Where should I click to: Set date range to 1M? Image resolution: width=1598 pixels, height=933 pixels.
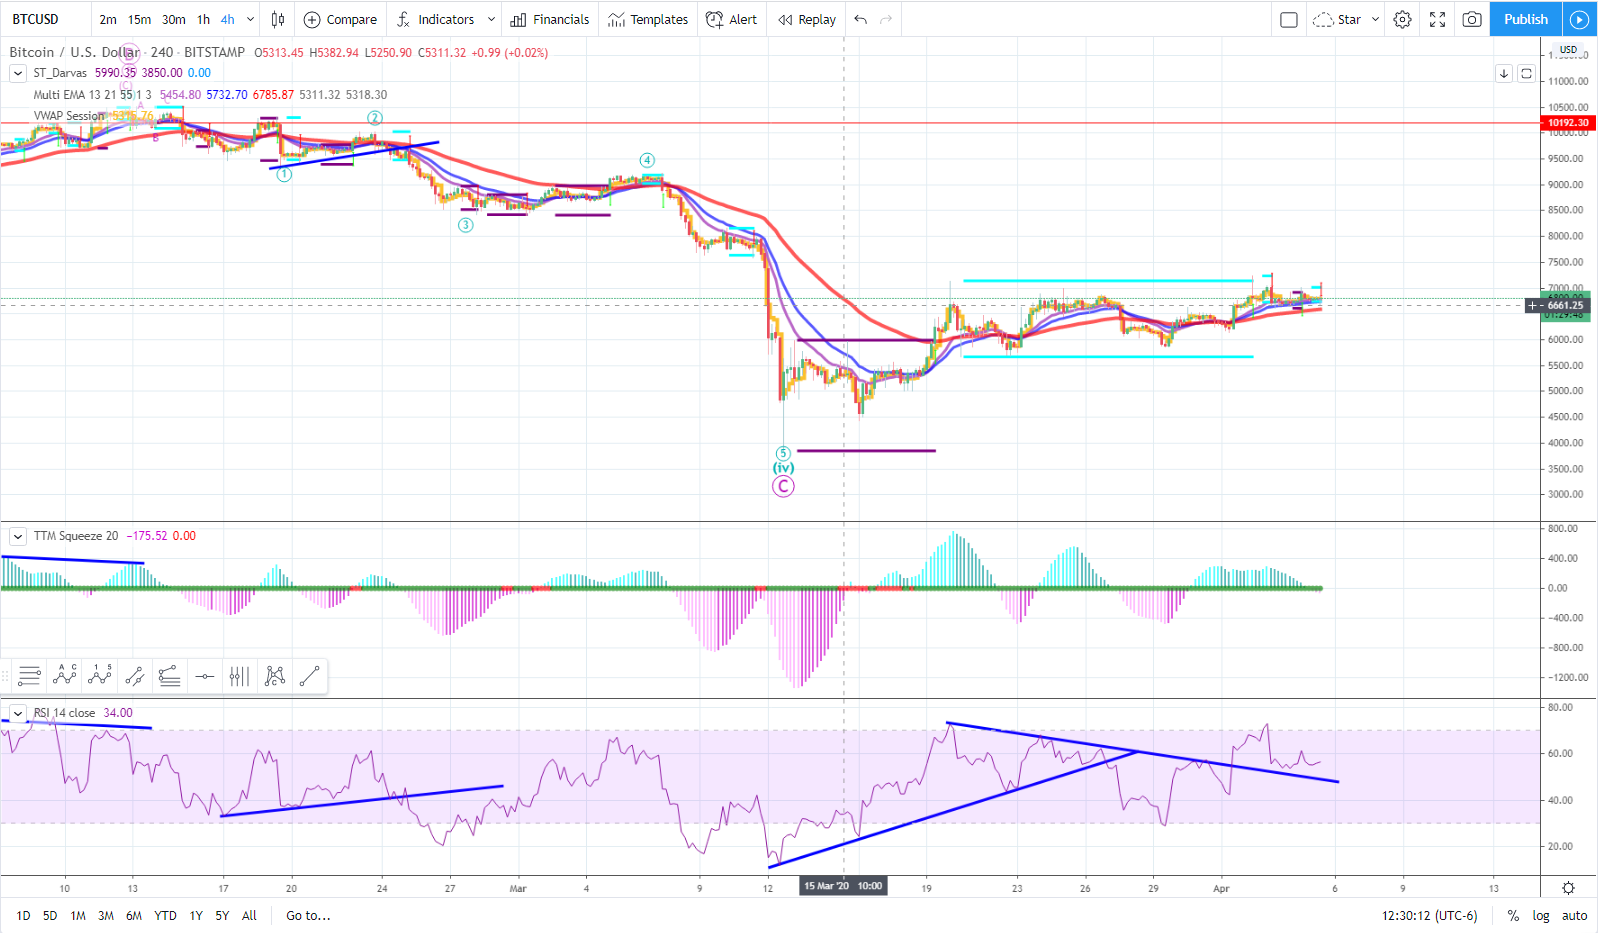[x=78, y=915]
